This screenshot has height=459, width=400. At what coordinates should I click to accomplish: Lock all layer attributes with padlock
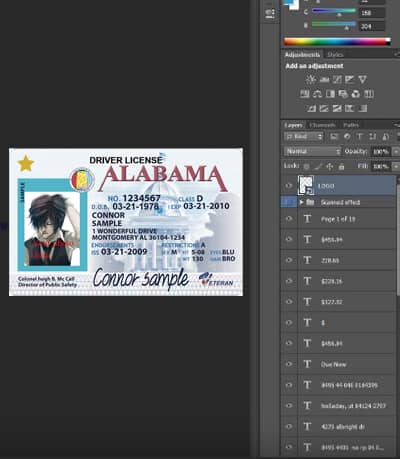tap(341, 166)
